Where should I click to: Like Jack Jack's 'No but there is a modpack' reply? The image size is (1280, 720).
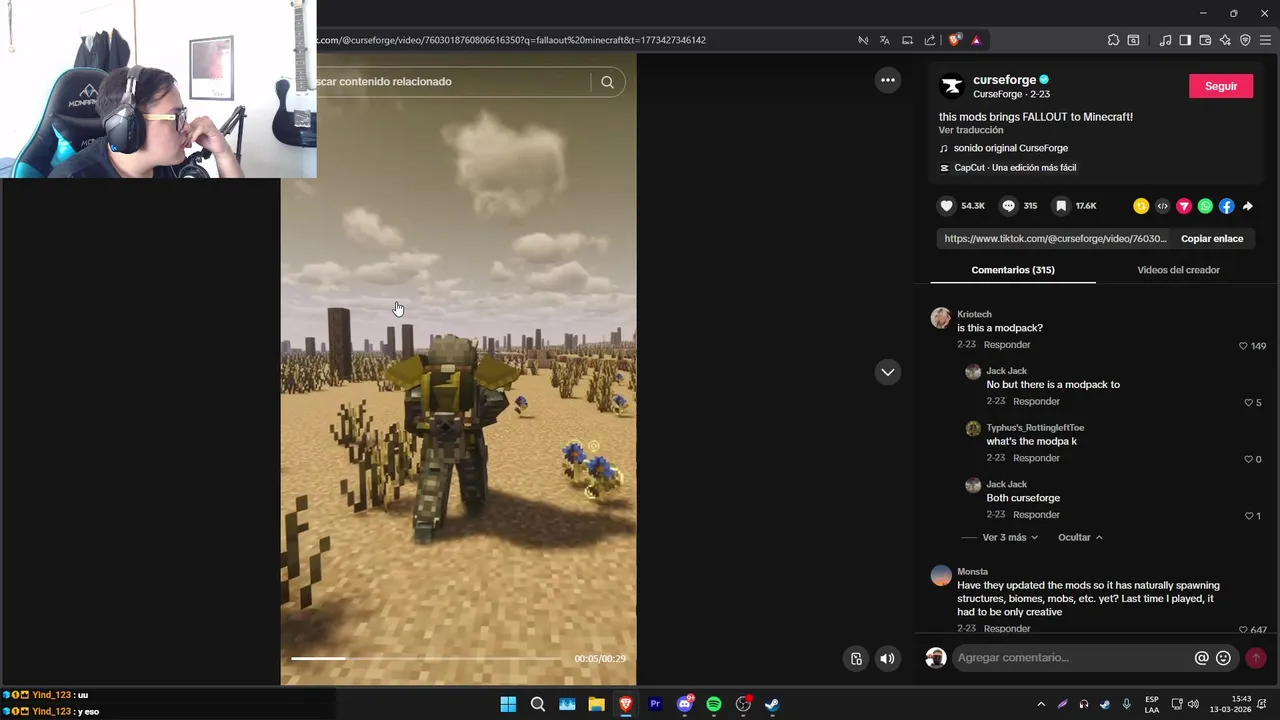(1248, 403)
